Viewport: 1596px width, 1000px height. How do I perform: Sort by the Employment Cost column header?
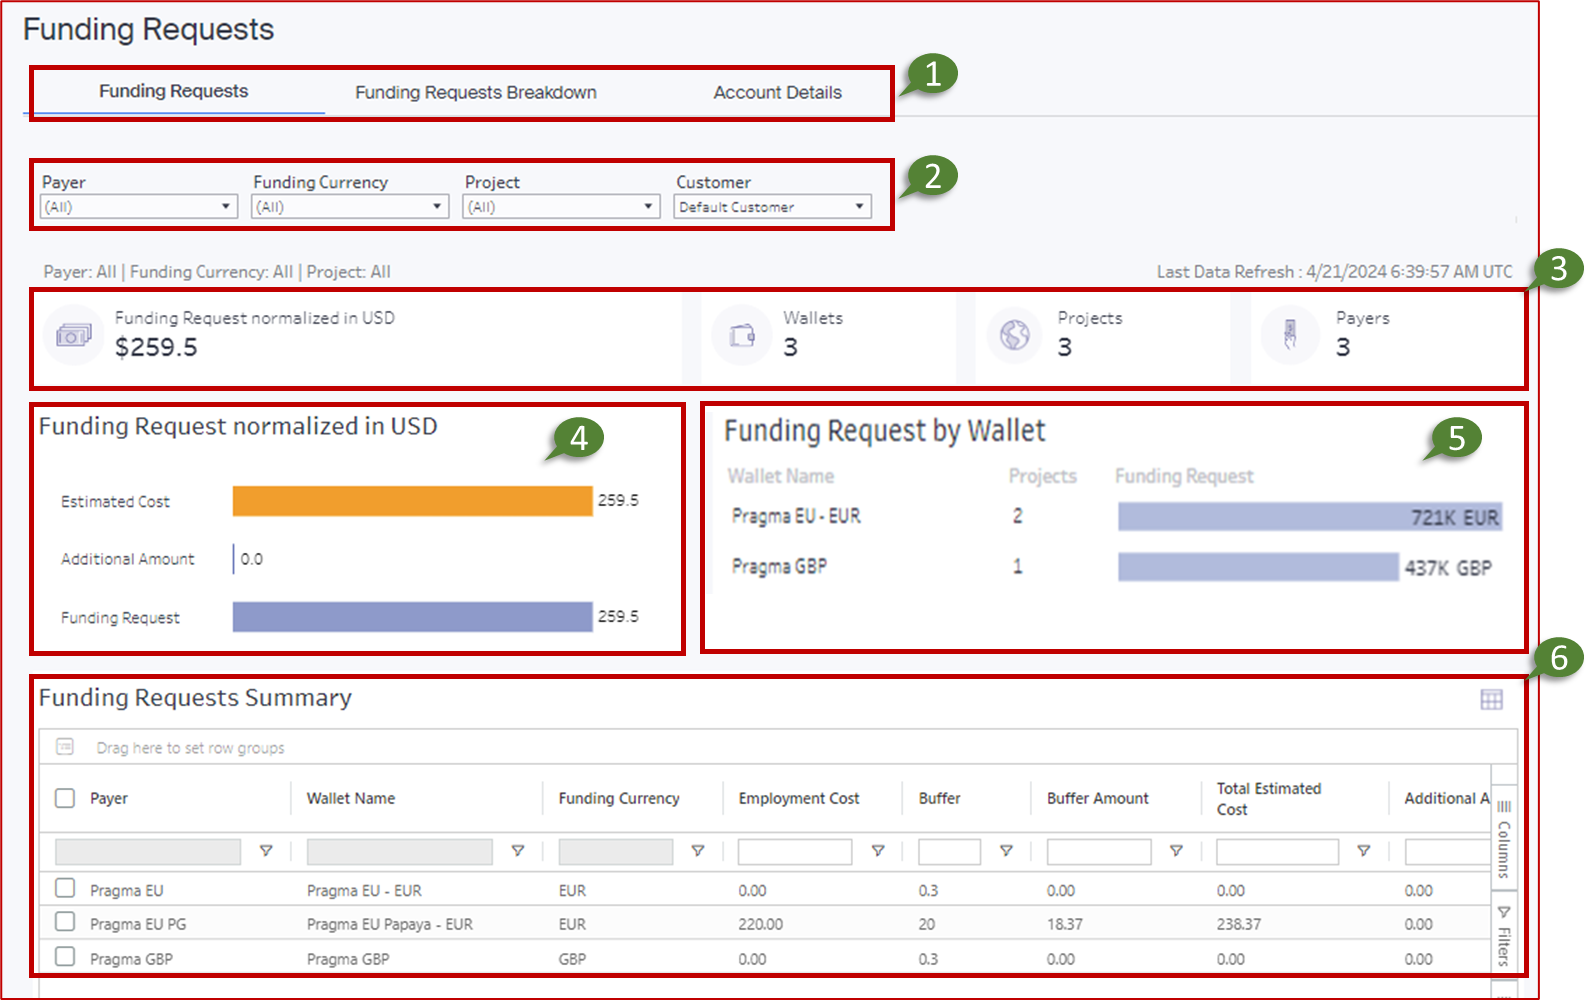point(799,798)
